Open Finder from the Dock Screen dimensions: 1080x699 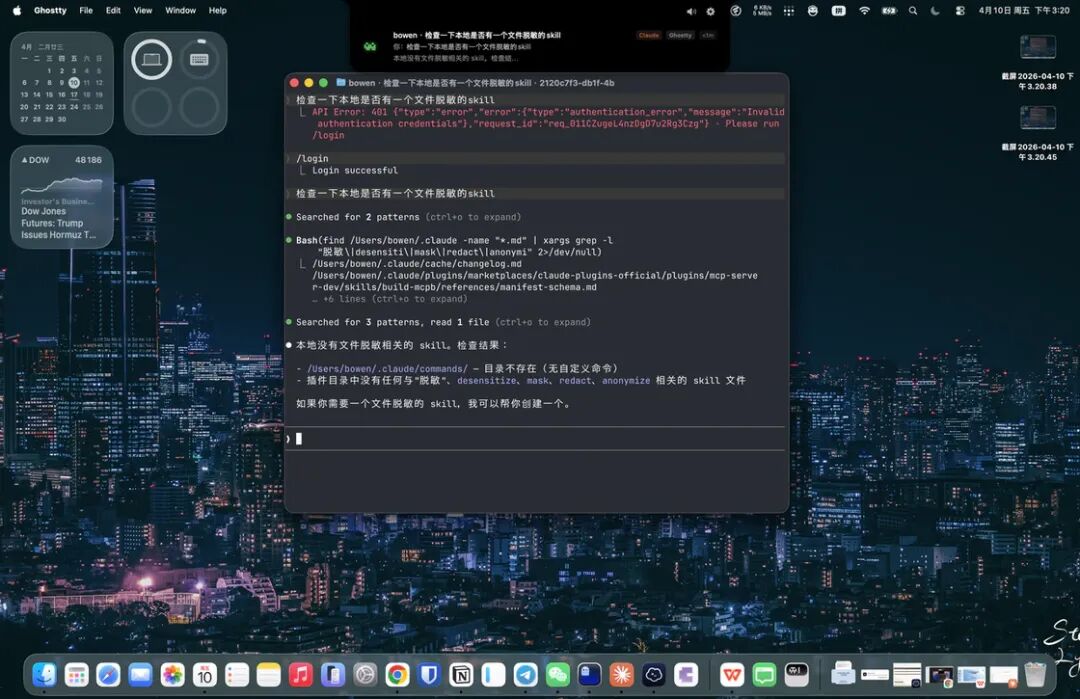[x=45, y=675]
